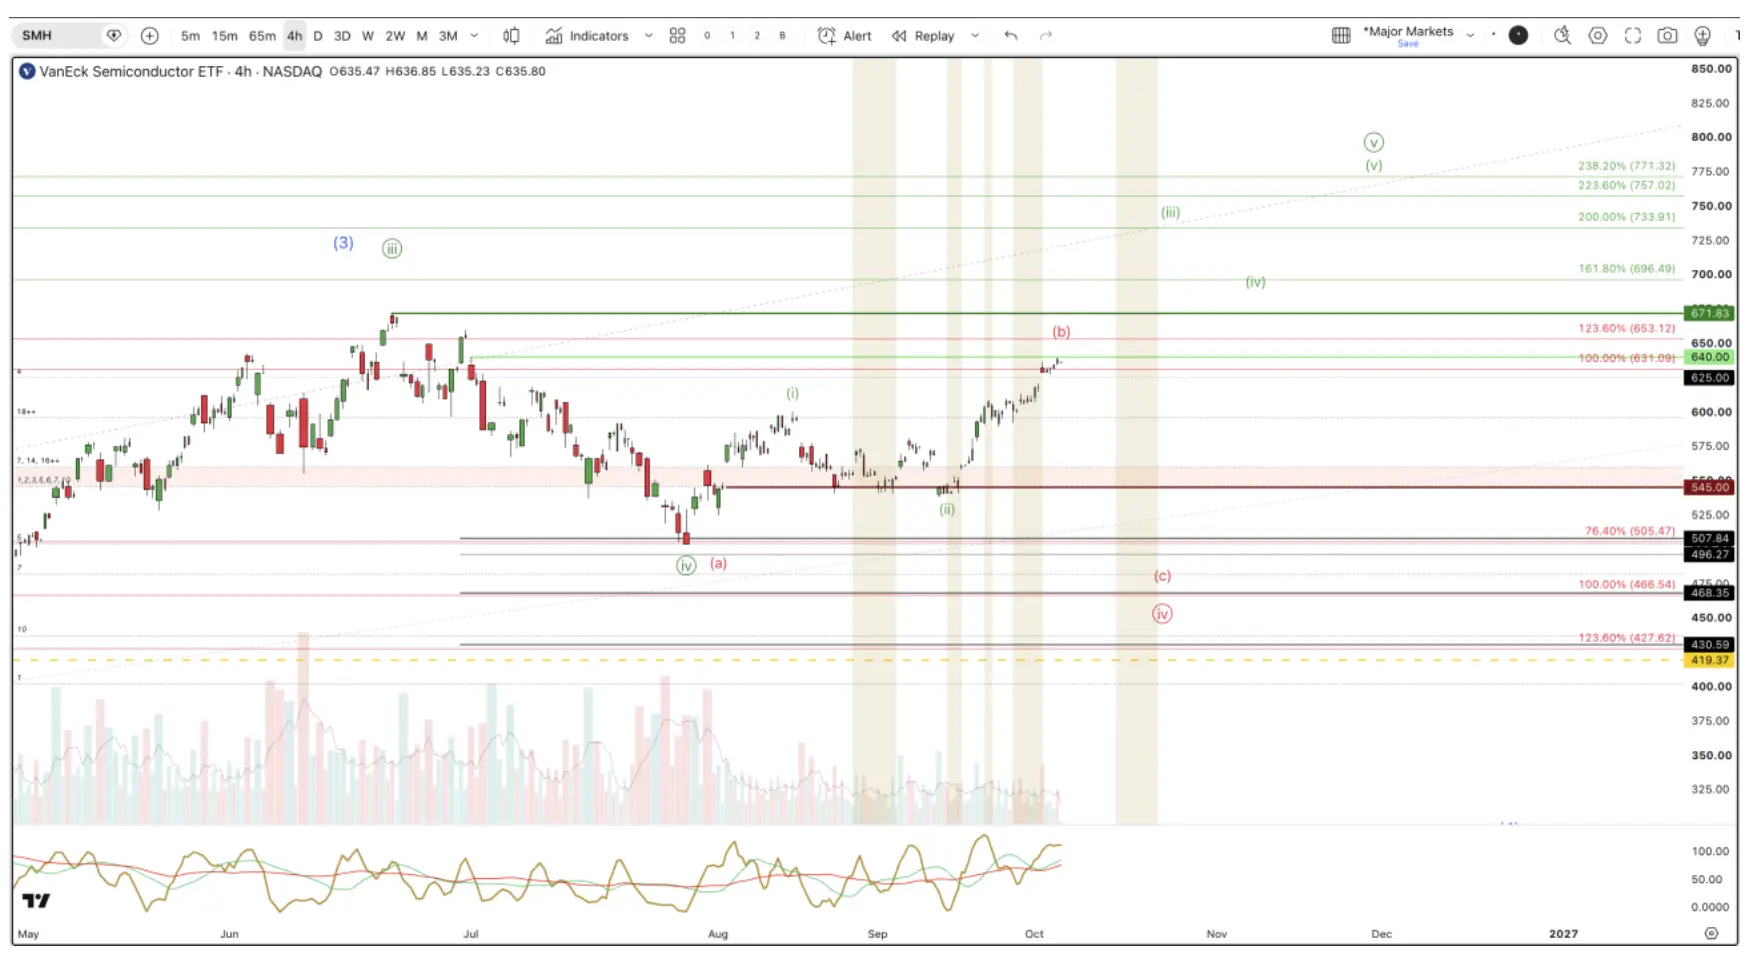Select the 65m timeframe
The width and height of the screenshot is (1750, 956).
[262, 36]
